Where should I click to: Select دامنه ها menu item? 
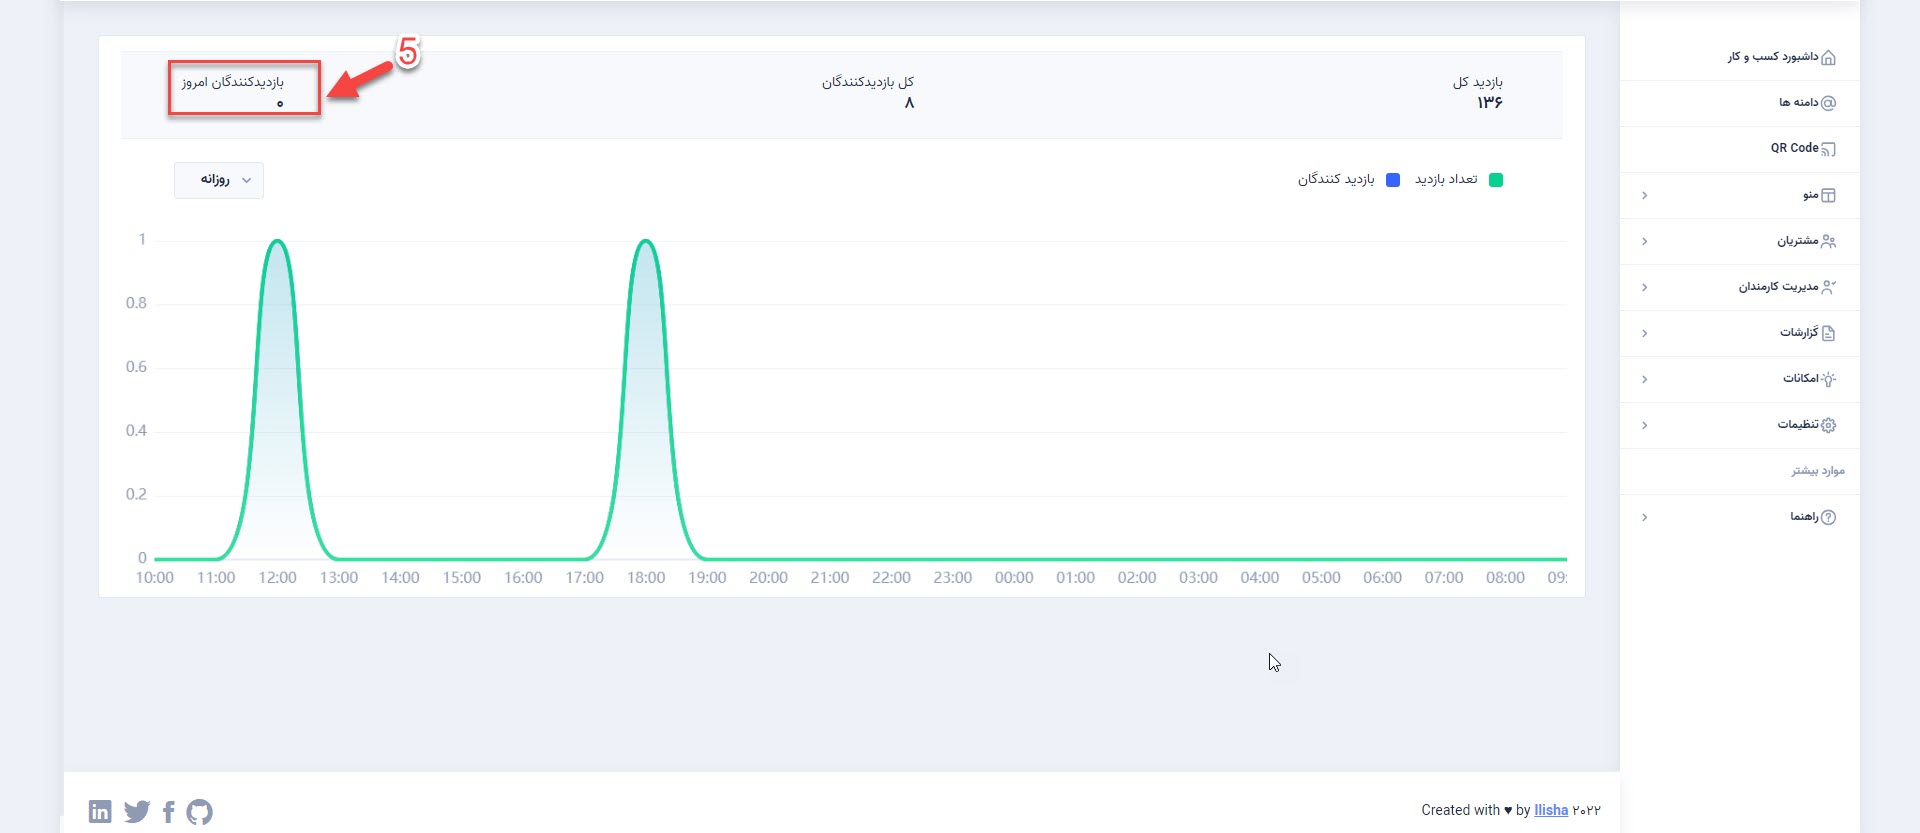coord(1798,103)
